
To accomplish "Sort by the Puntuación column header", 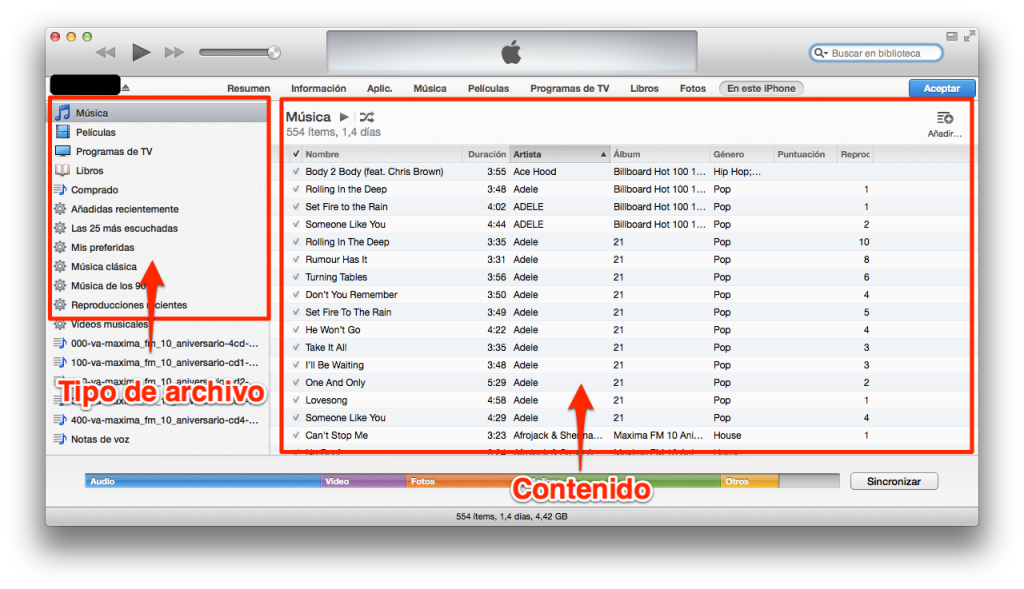I will click(805, 154).
